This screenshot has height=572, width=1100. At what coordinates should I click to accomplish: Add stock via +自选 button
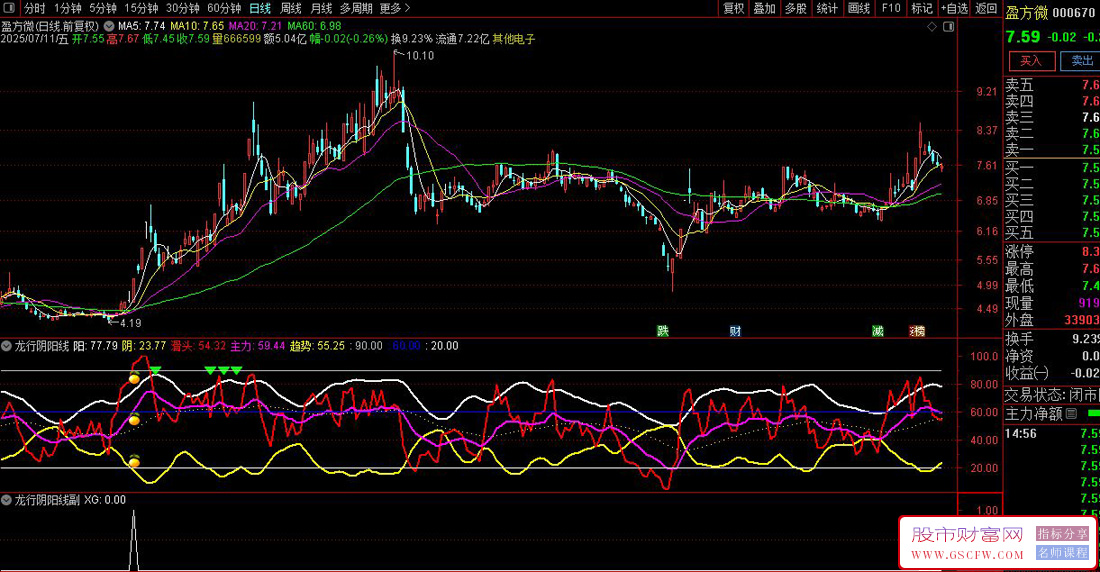point(954,8)
